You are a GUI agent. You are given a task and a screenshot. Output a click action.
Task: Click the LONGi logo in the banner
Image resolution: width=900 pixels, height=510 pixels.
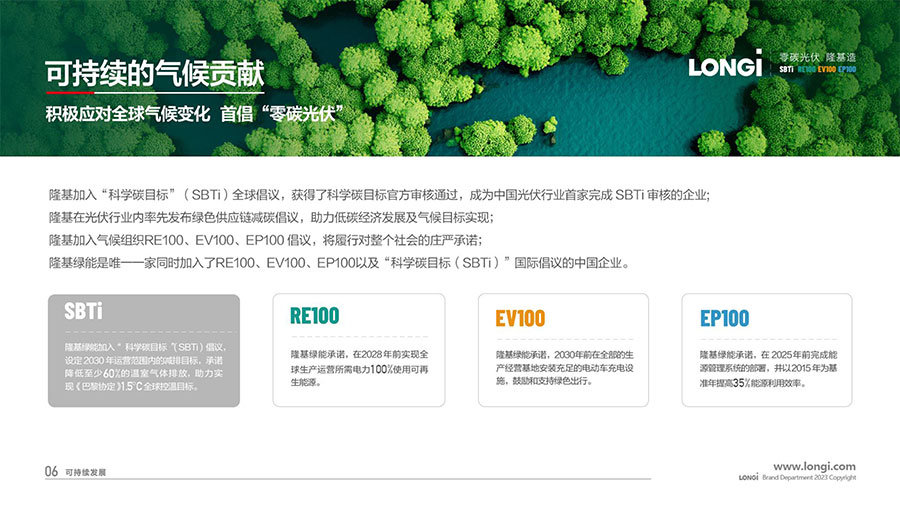[x=725, y=64]
